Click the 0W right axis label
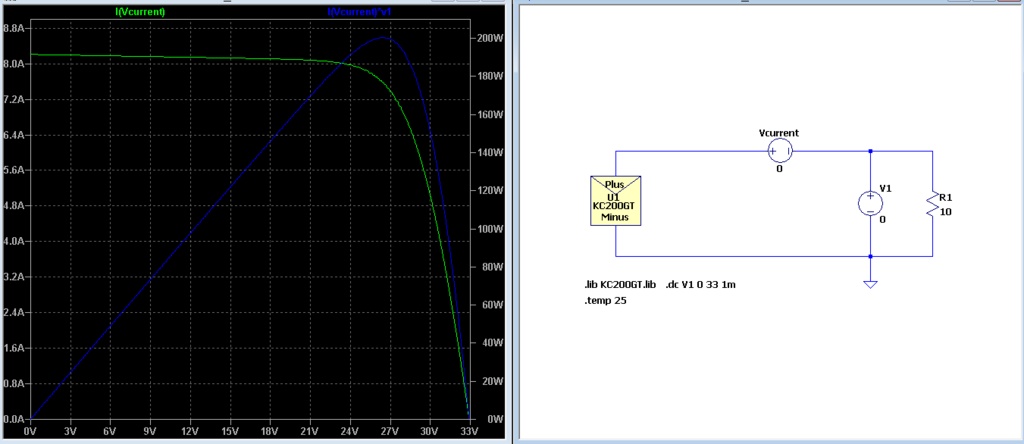1024x444 pixels. tap(496, 419)
